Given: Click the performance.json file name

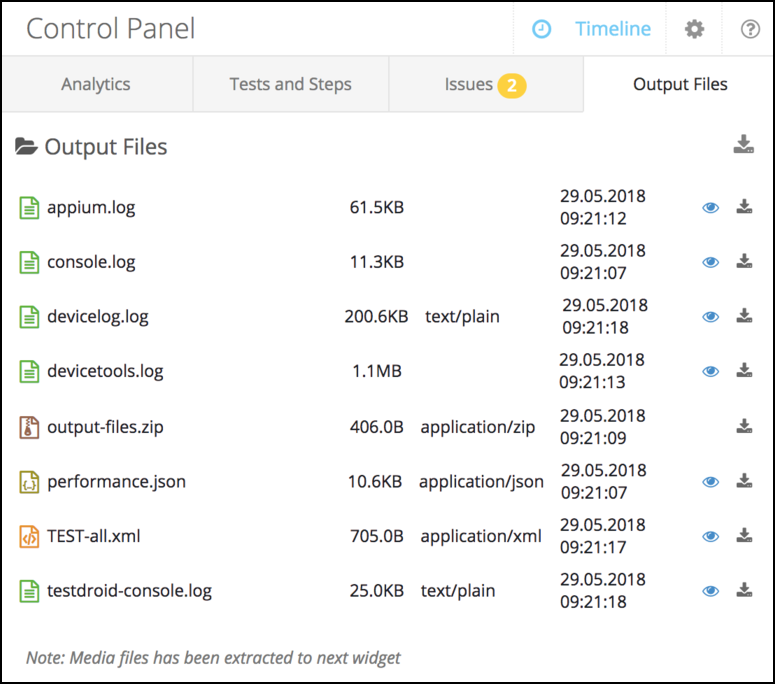Looking at the screenshot, I should click(x=116, y=481).
